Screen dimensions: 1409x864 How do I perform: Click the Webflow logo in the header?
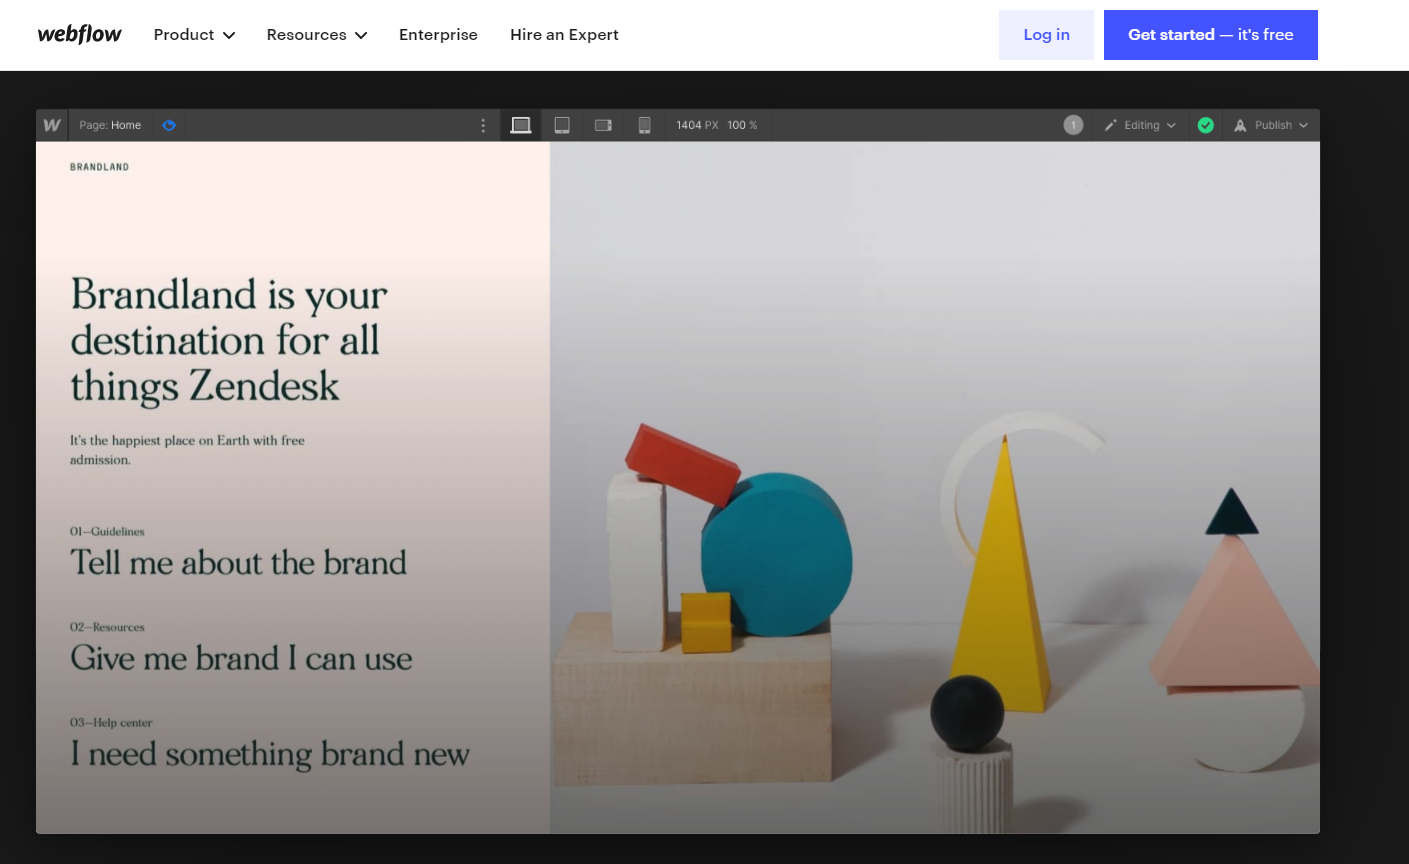point(79,34)
